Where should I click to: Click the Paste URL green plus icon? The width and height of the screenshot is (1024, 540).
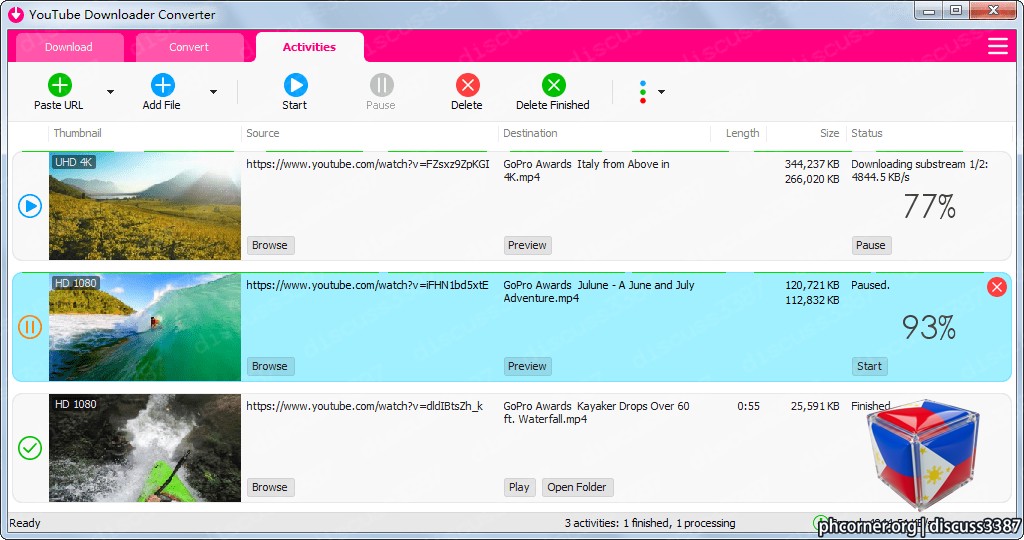pyautogui.click(x=60, y=85)
